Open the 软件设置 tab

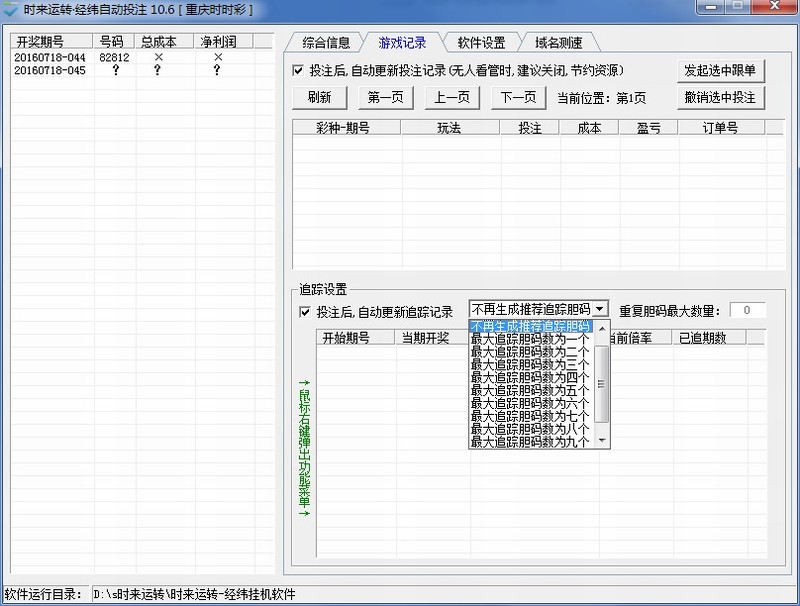pyautogui.click(x=481, y=43)
